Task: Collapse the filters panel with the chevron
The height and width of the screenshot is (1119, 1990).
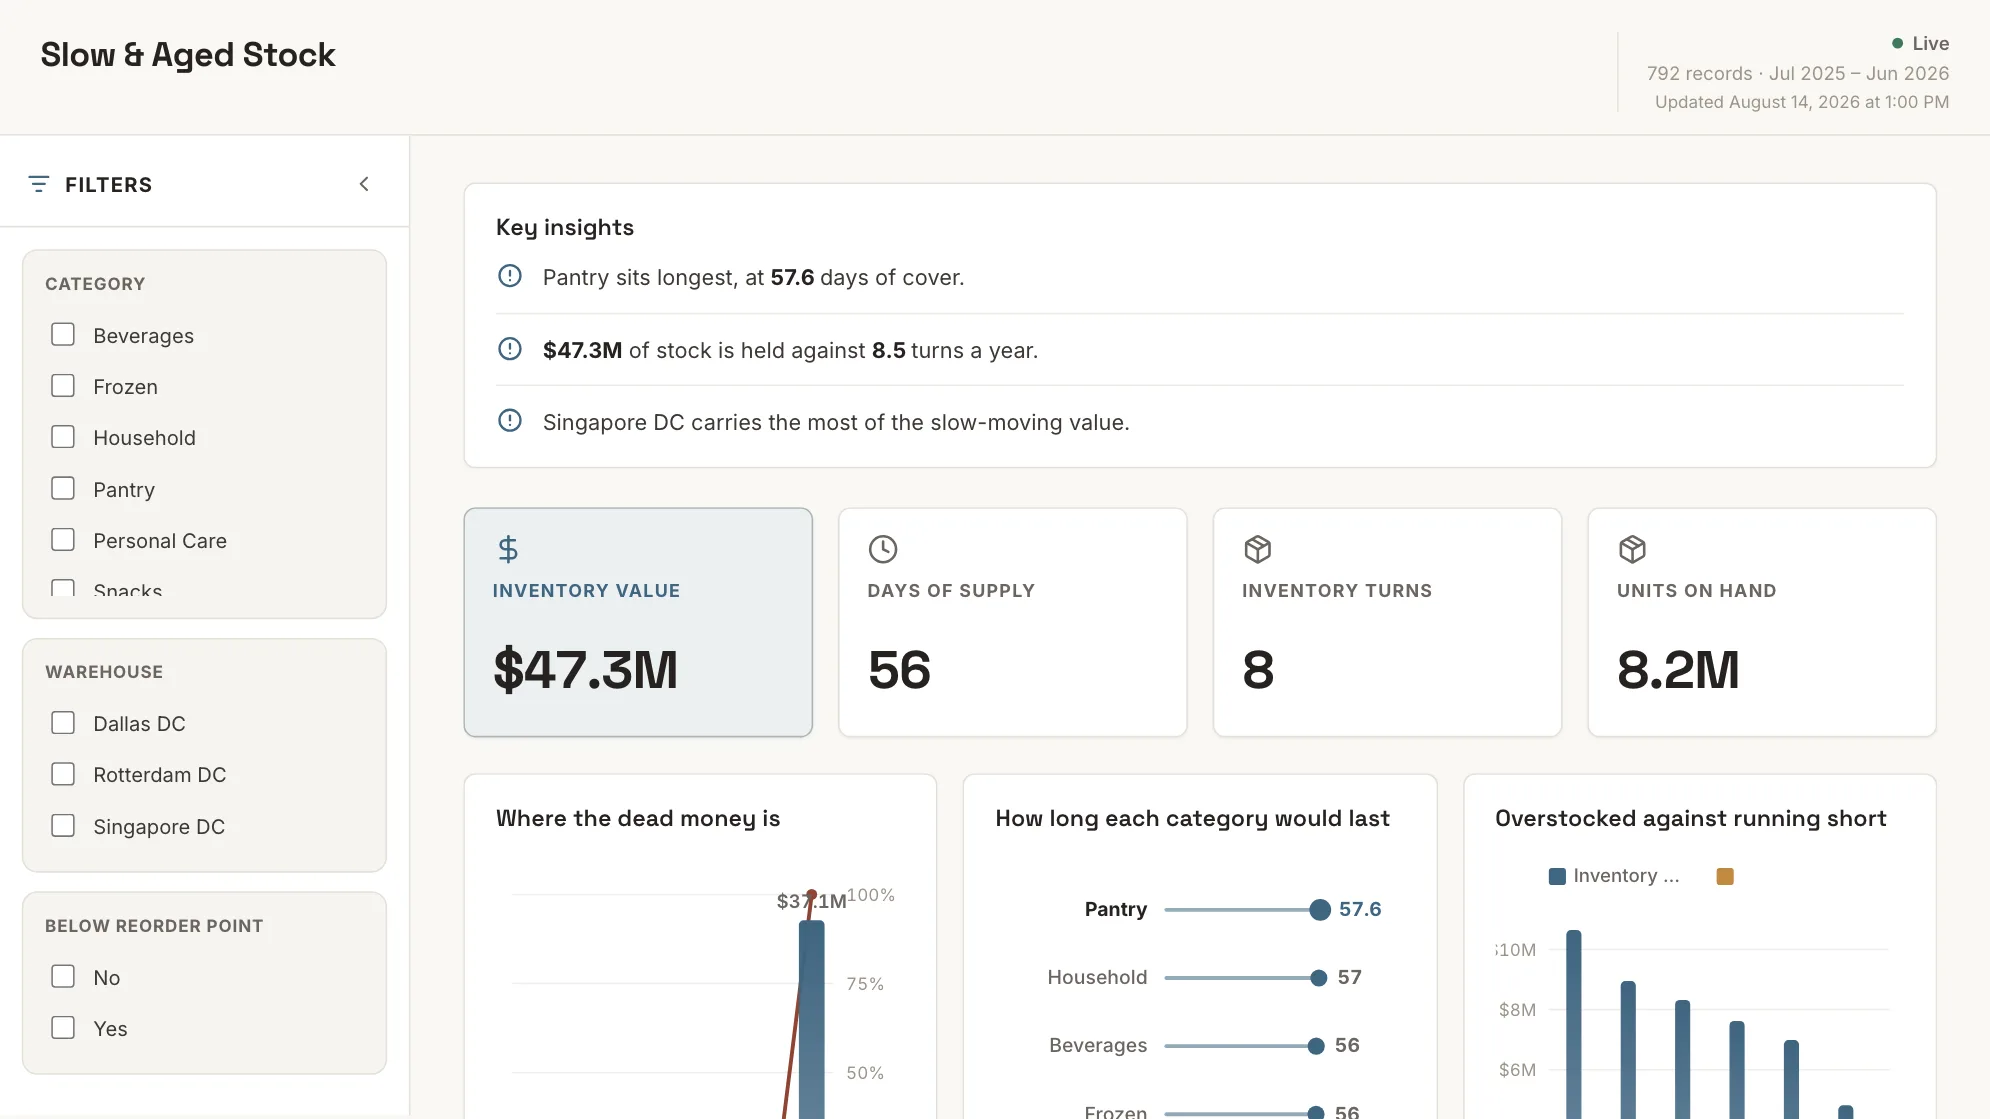Action: 364,184
